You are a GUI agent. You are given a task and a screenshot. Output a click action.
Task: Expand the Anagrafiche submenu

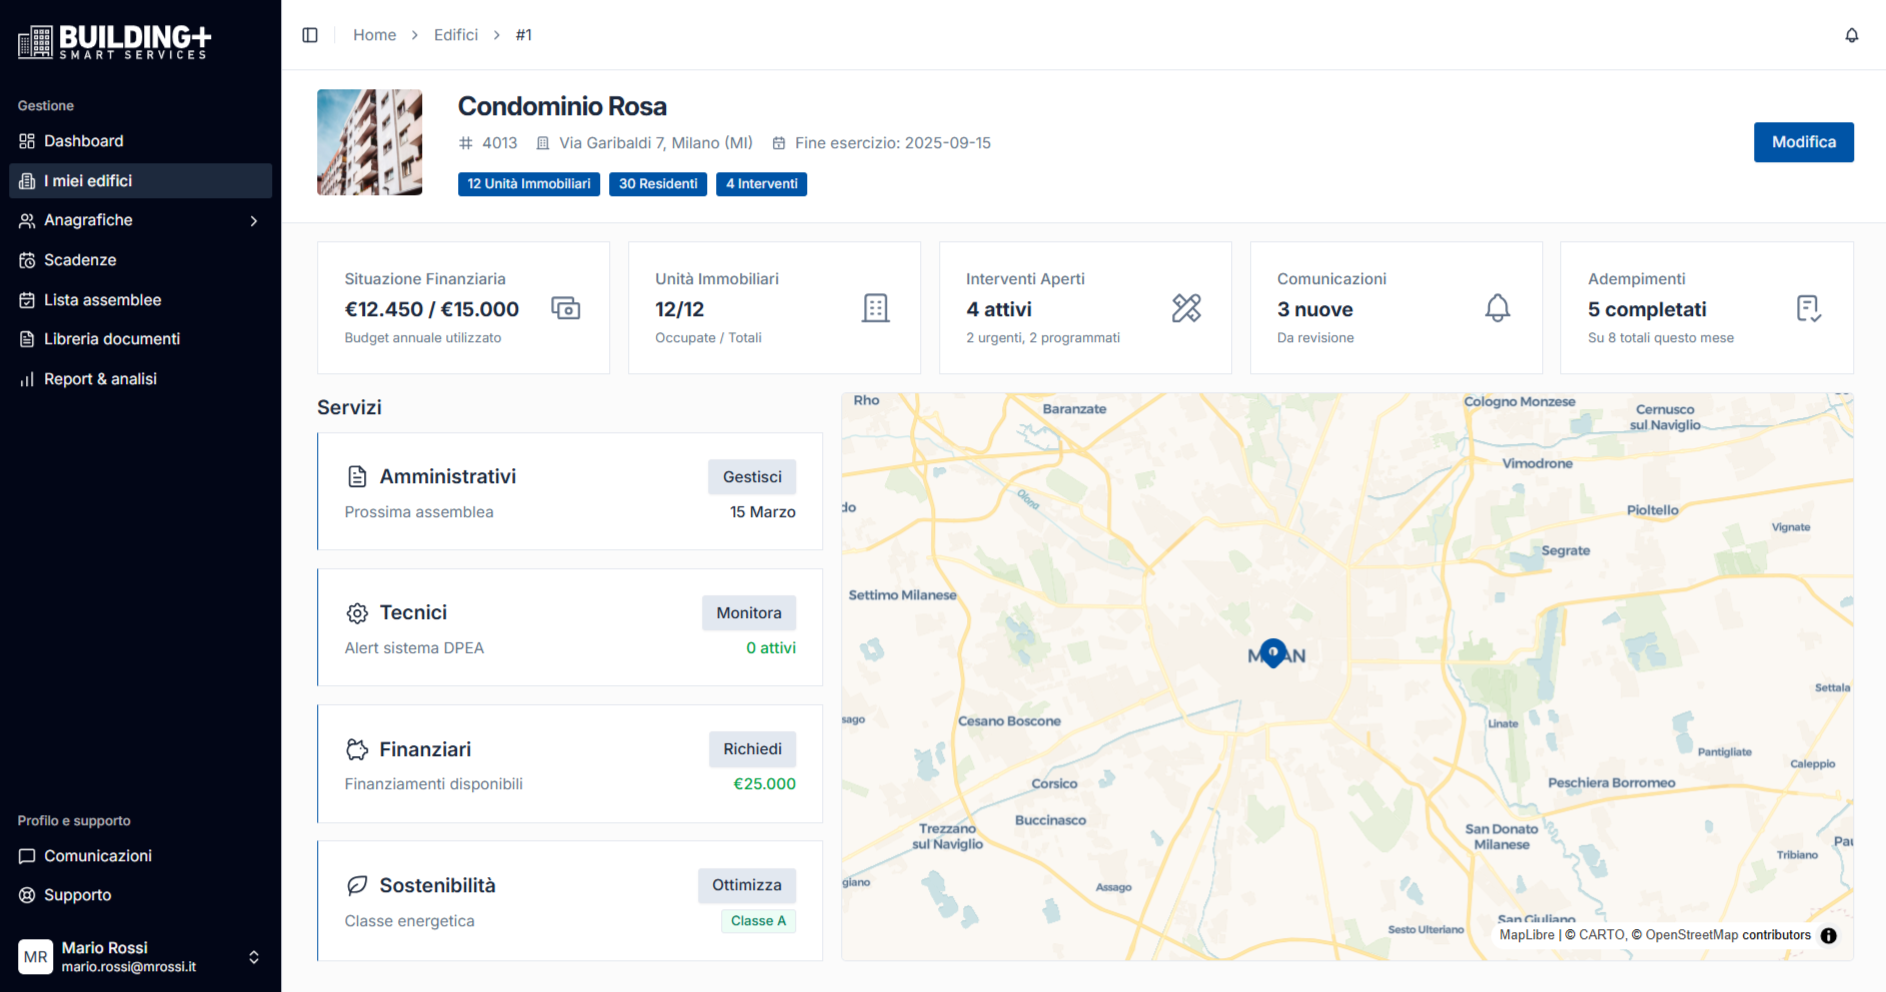tap(253, 221)
